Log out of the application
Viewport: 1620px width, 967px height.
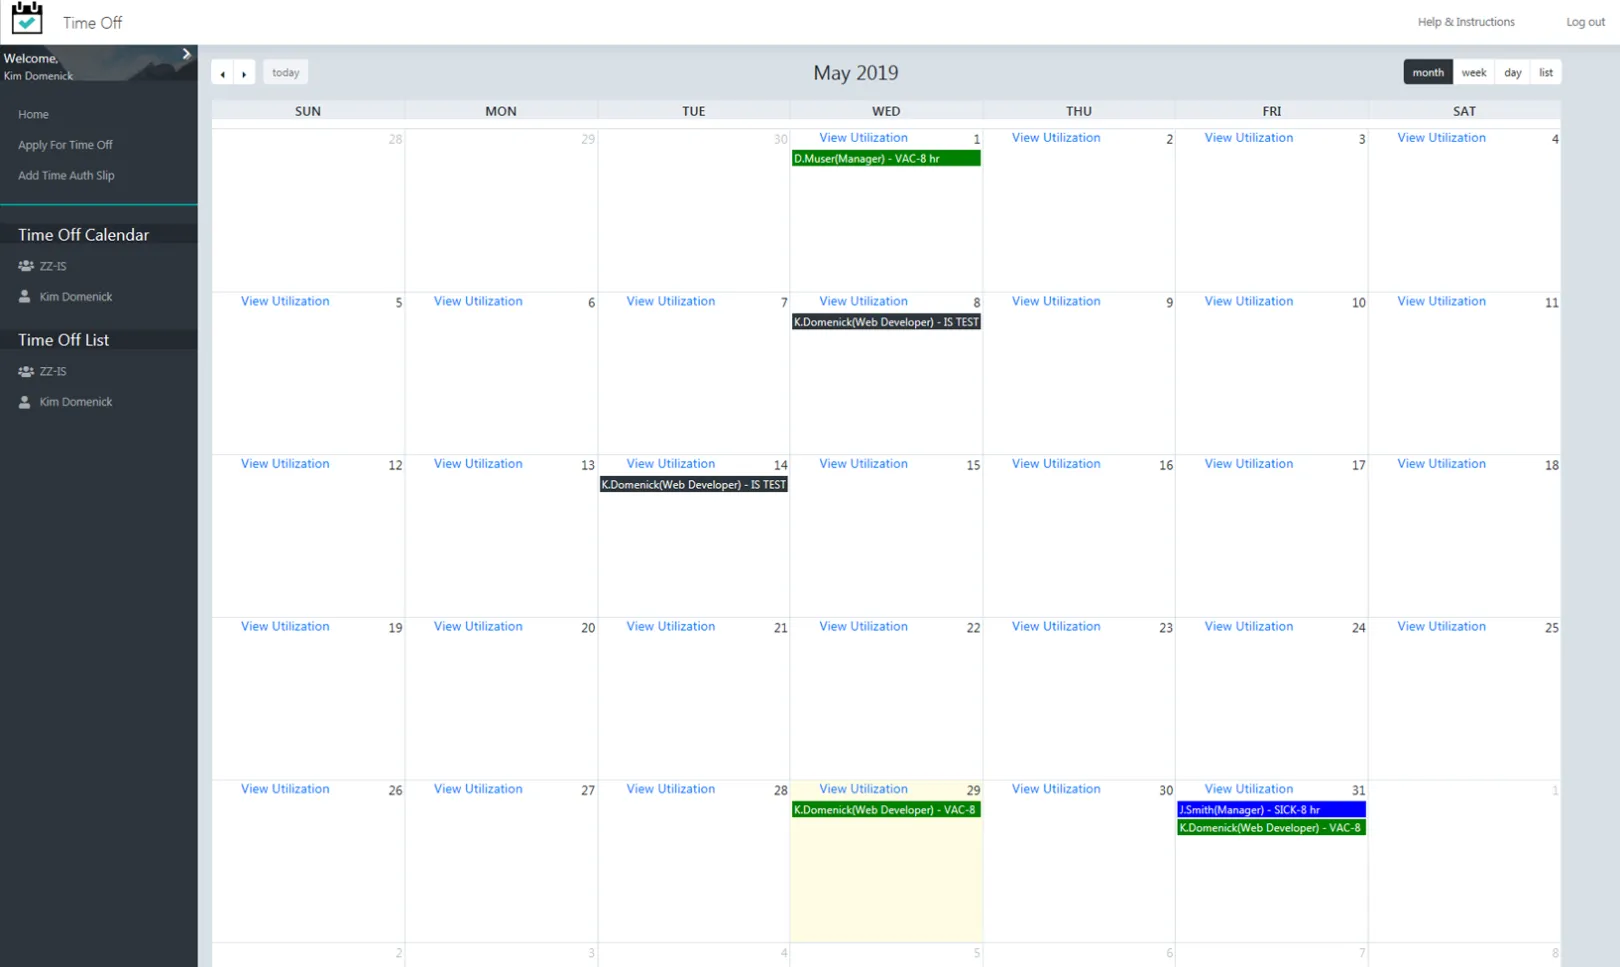pyautogui.click(x=1585, y=22)
